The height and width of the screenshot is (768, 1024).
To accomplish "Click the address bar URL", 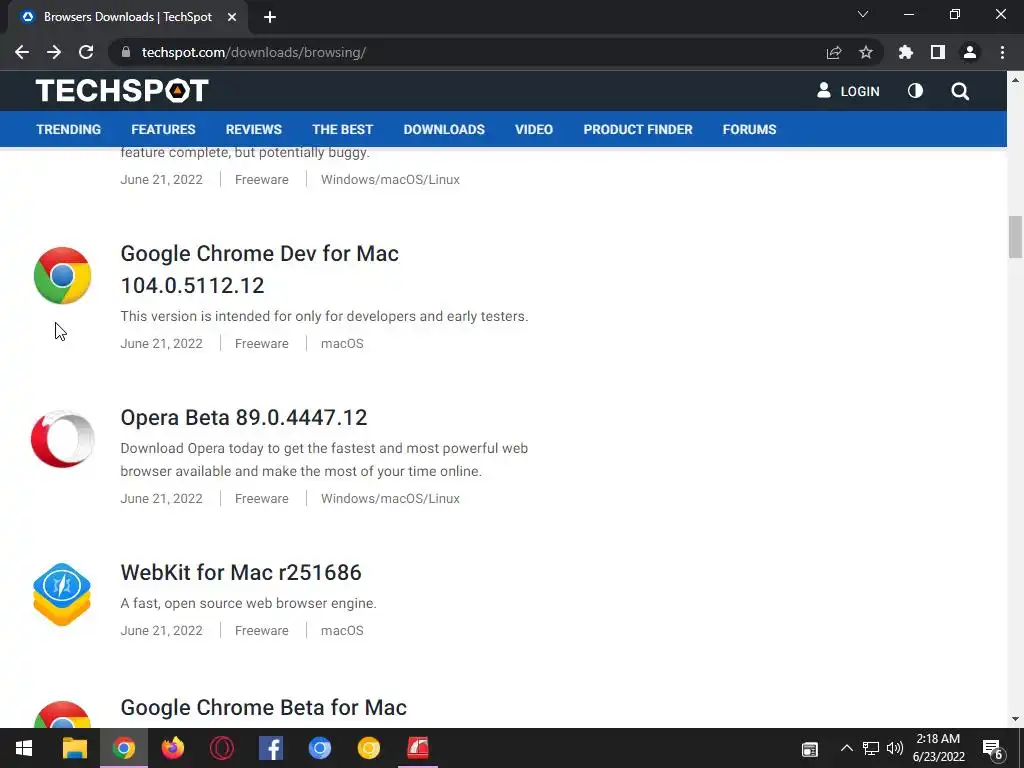I will click(x=253, y=52).
